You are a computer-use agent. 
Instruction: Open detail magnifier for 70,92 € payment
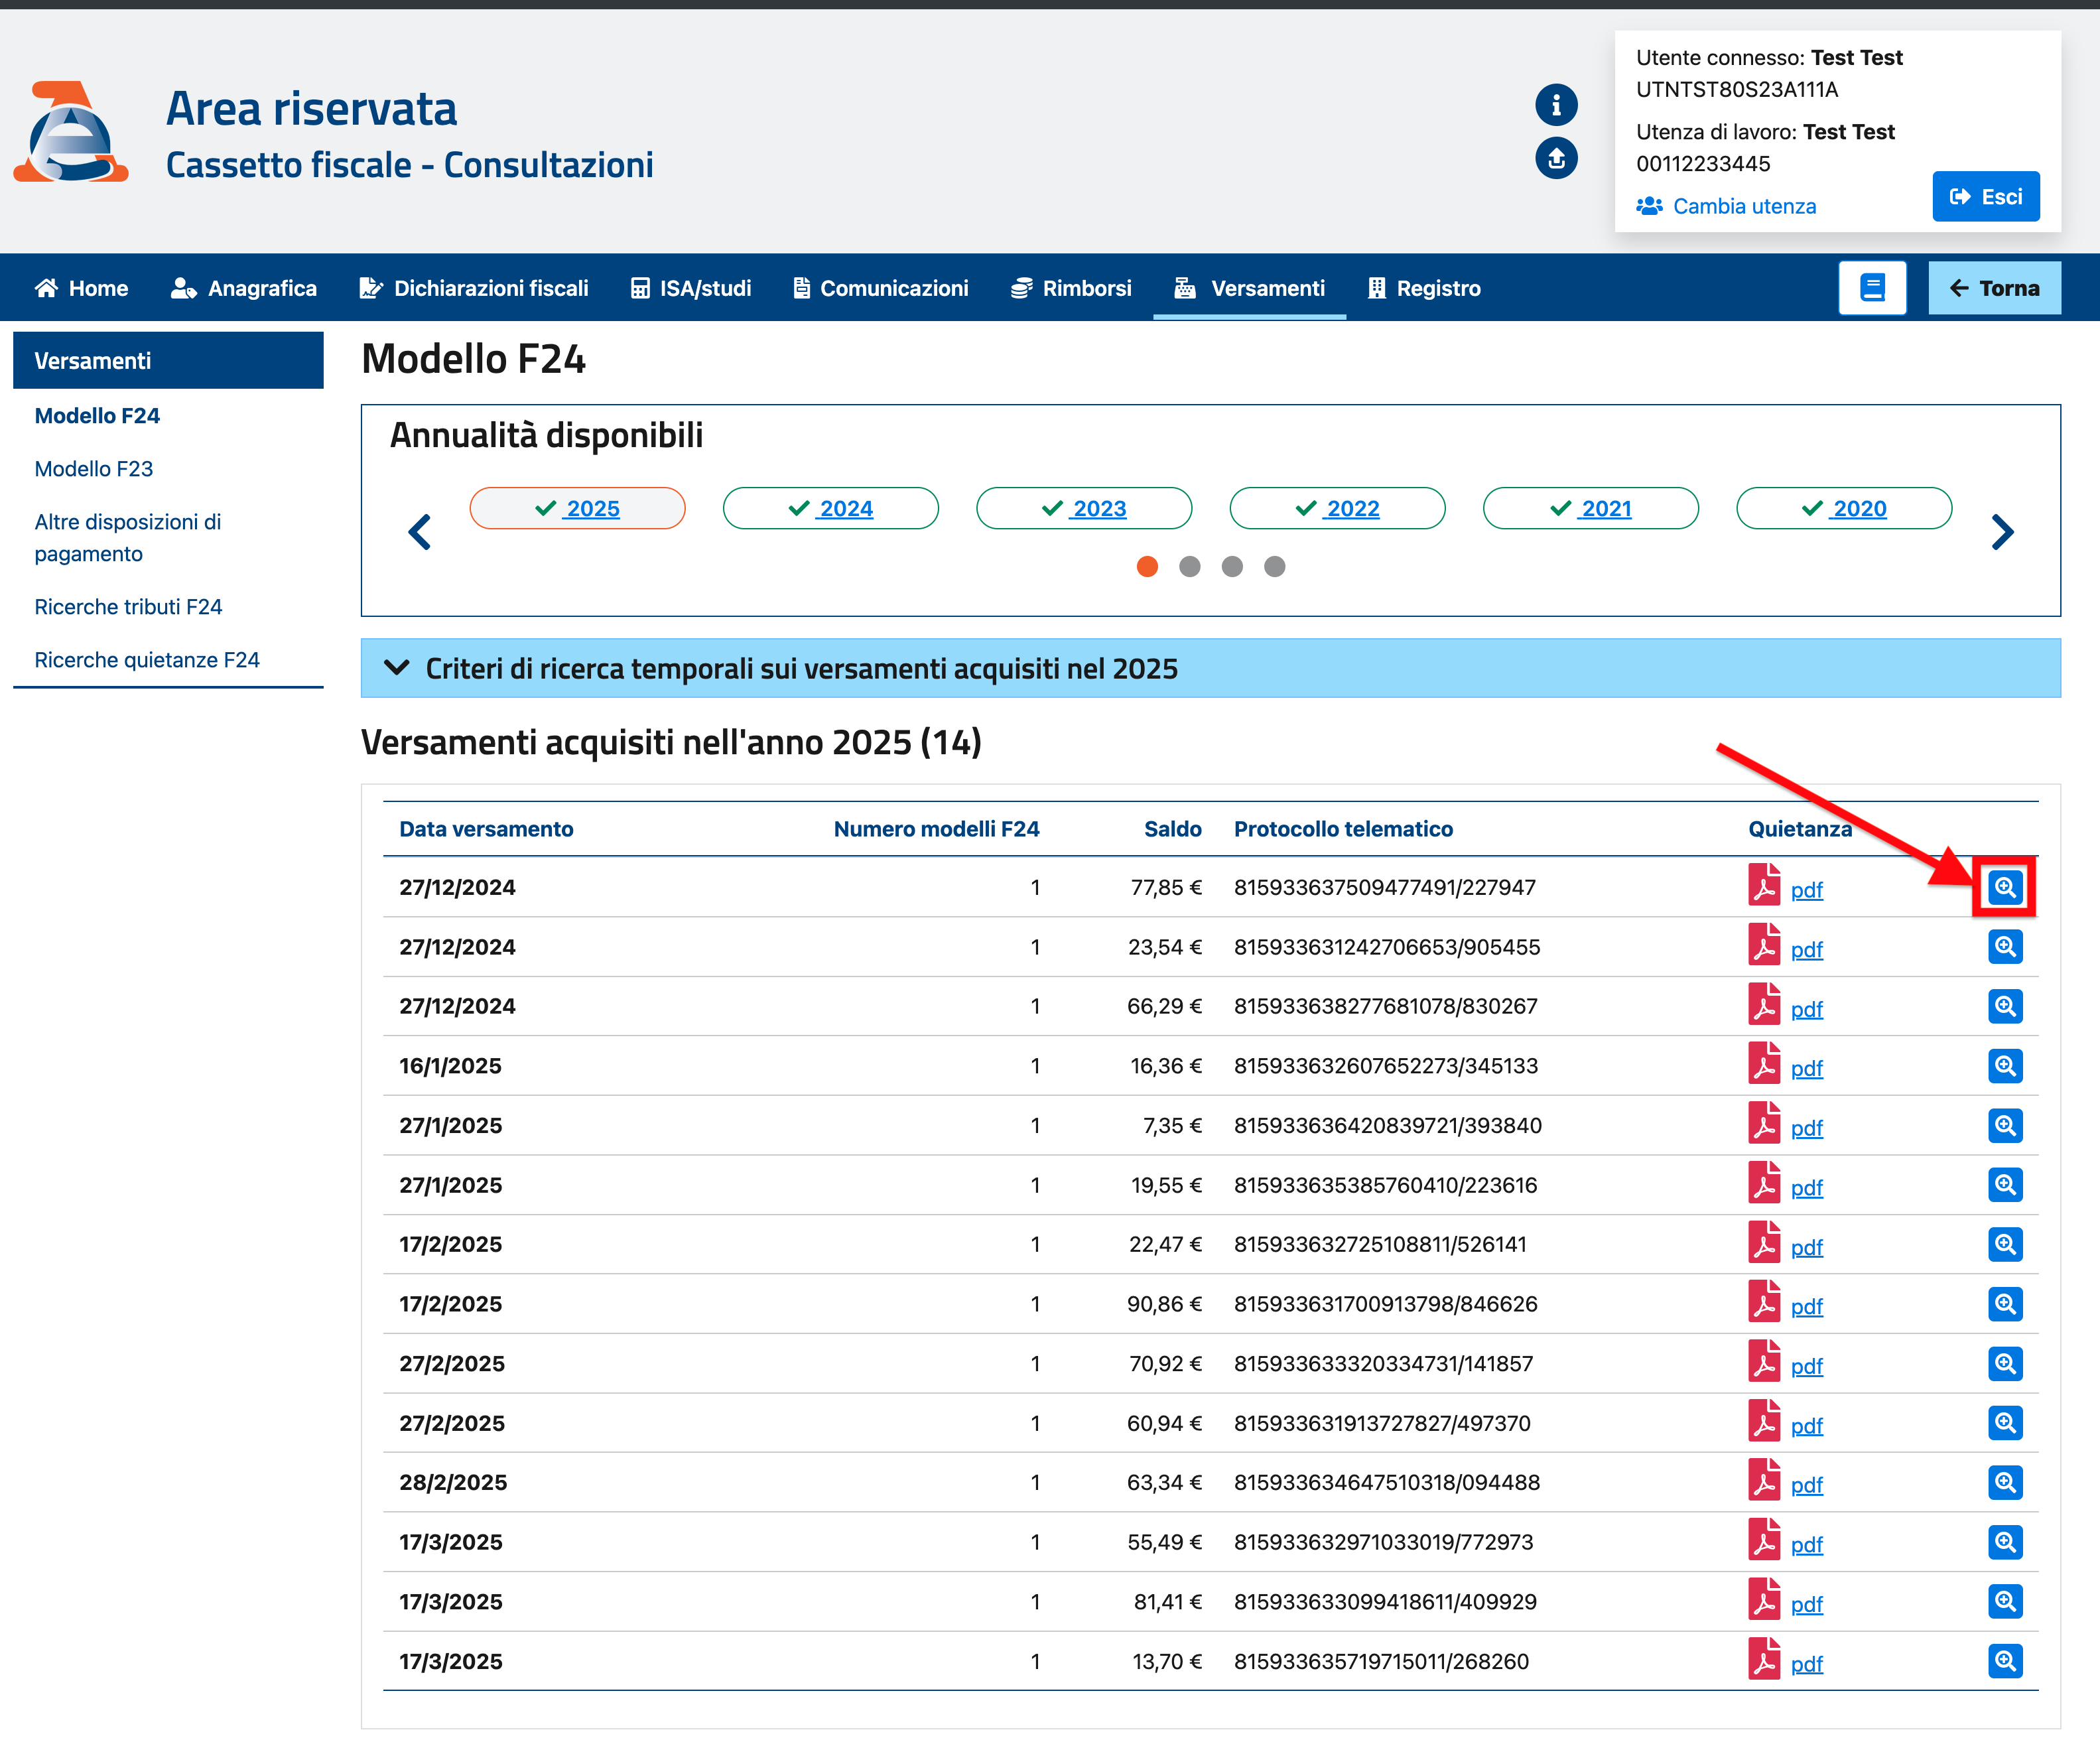point(2005,1363)
